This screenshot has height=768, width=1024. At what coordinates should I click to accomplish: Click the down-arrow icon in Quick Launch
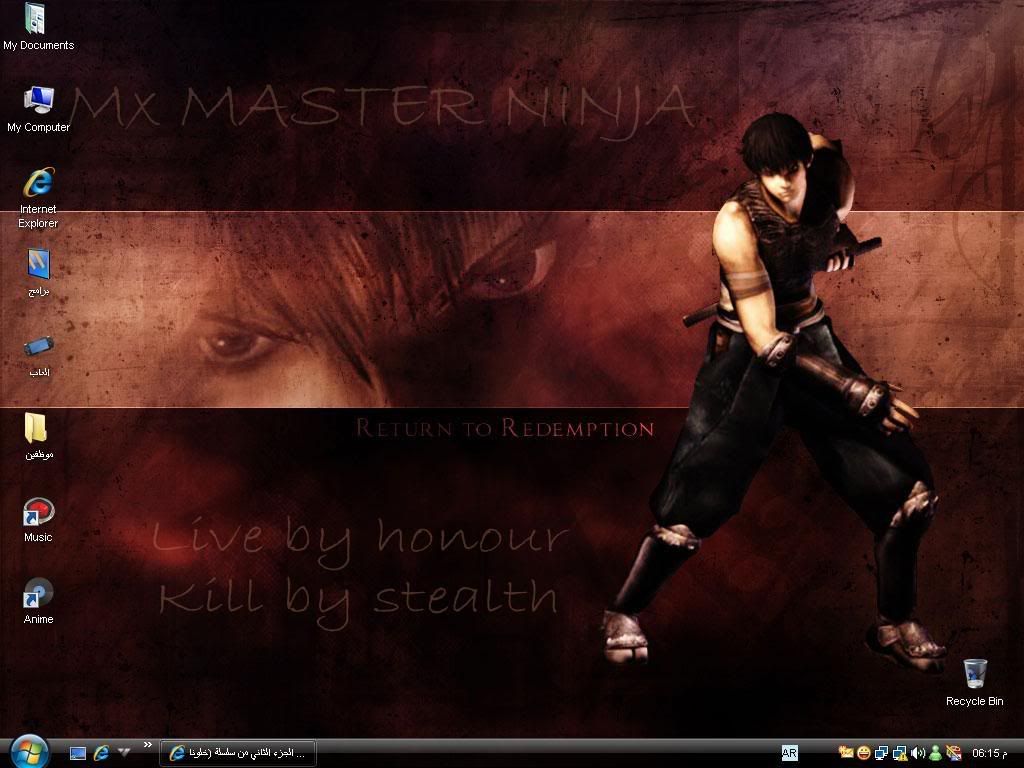point(123,753)
